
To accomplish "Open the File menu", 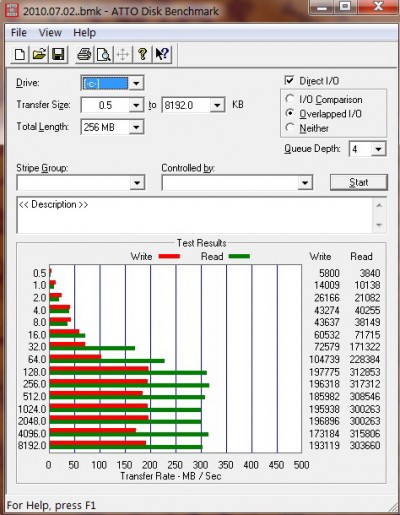I will point(19,33).
